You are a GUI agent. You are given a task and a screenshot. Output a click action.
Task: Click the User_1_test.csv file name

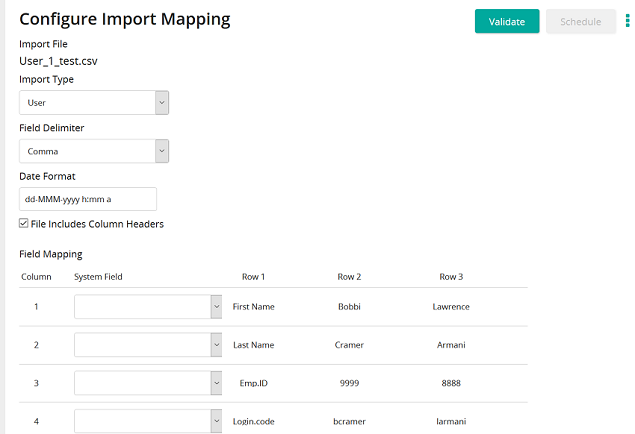pos(58,61)
